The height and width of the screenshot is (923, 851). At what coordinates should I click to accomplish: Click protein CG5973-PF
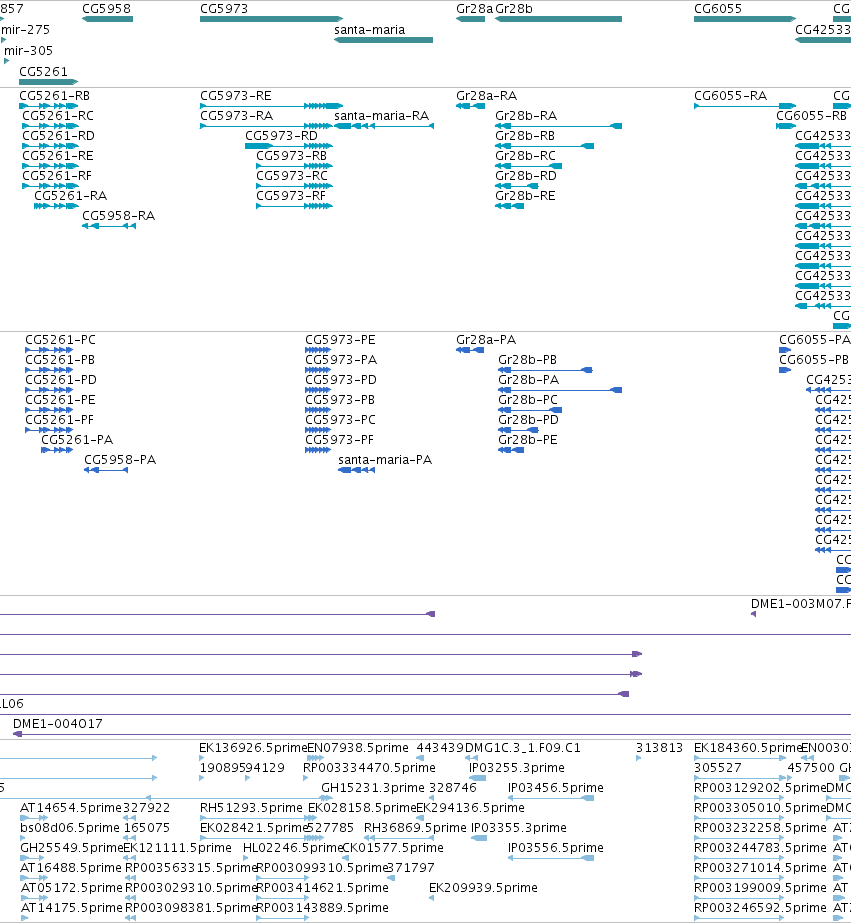tap(339, 440)
